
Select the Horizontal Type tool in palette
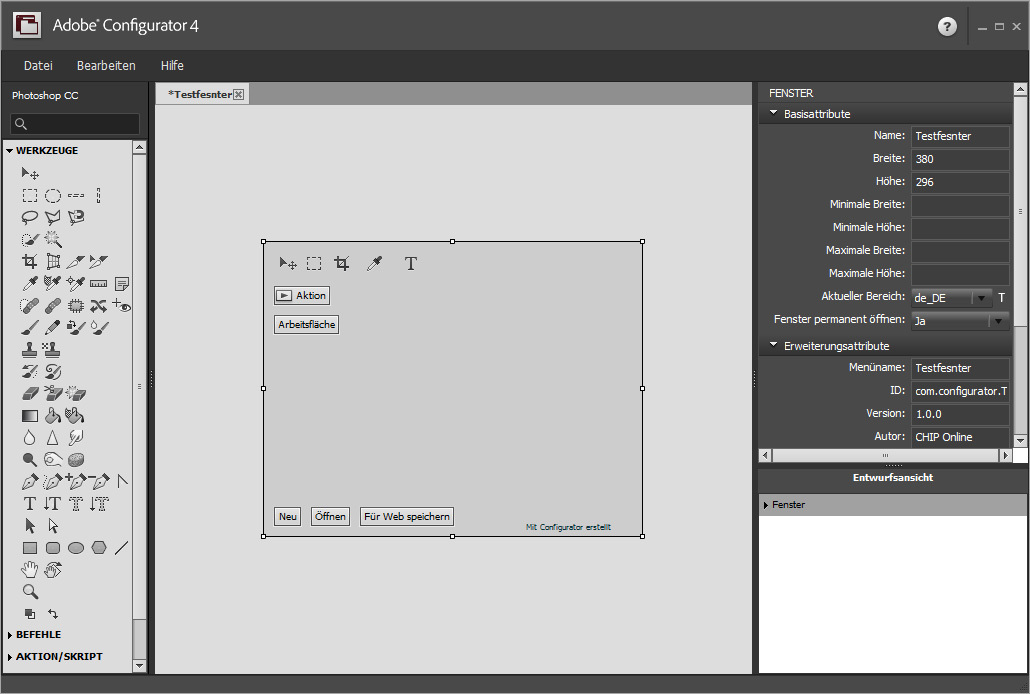click(30, 503)
